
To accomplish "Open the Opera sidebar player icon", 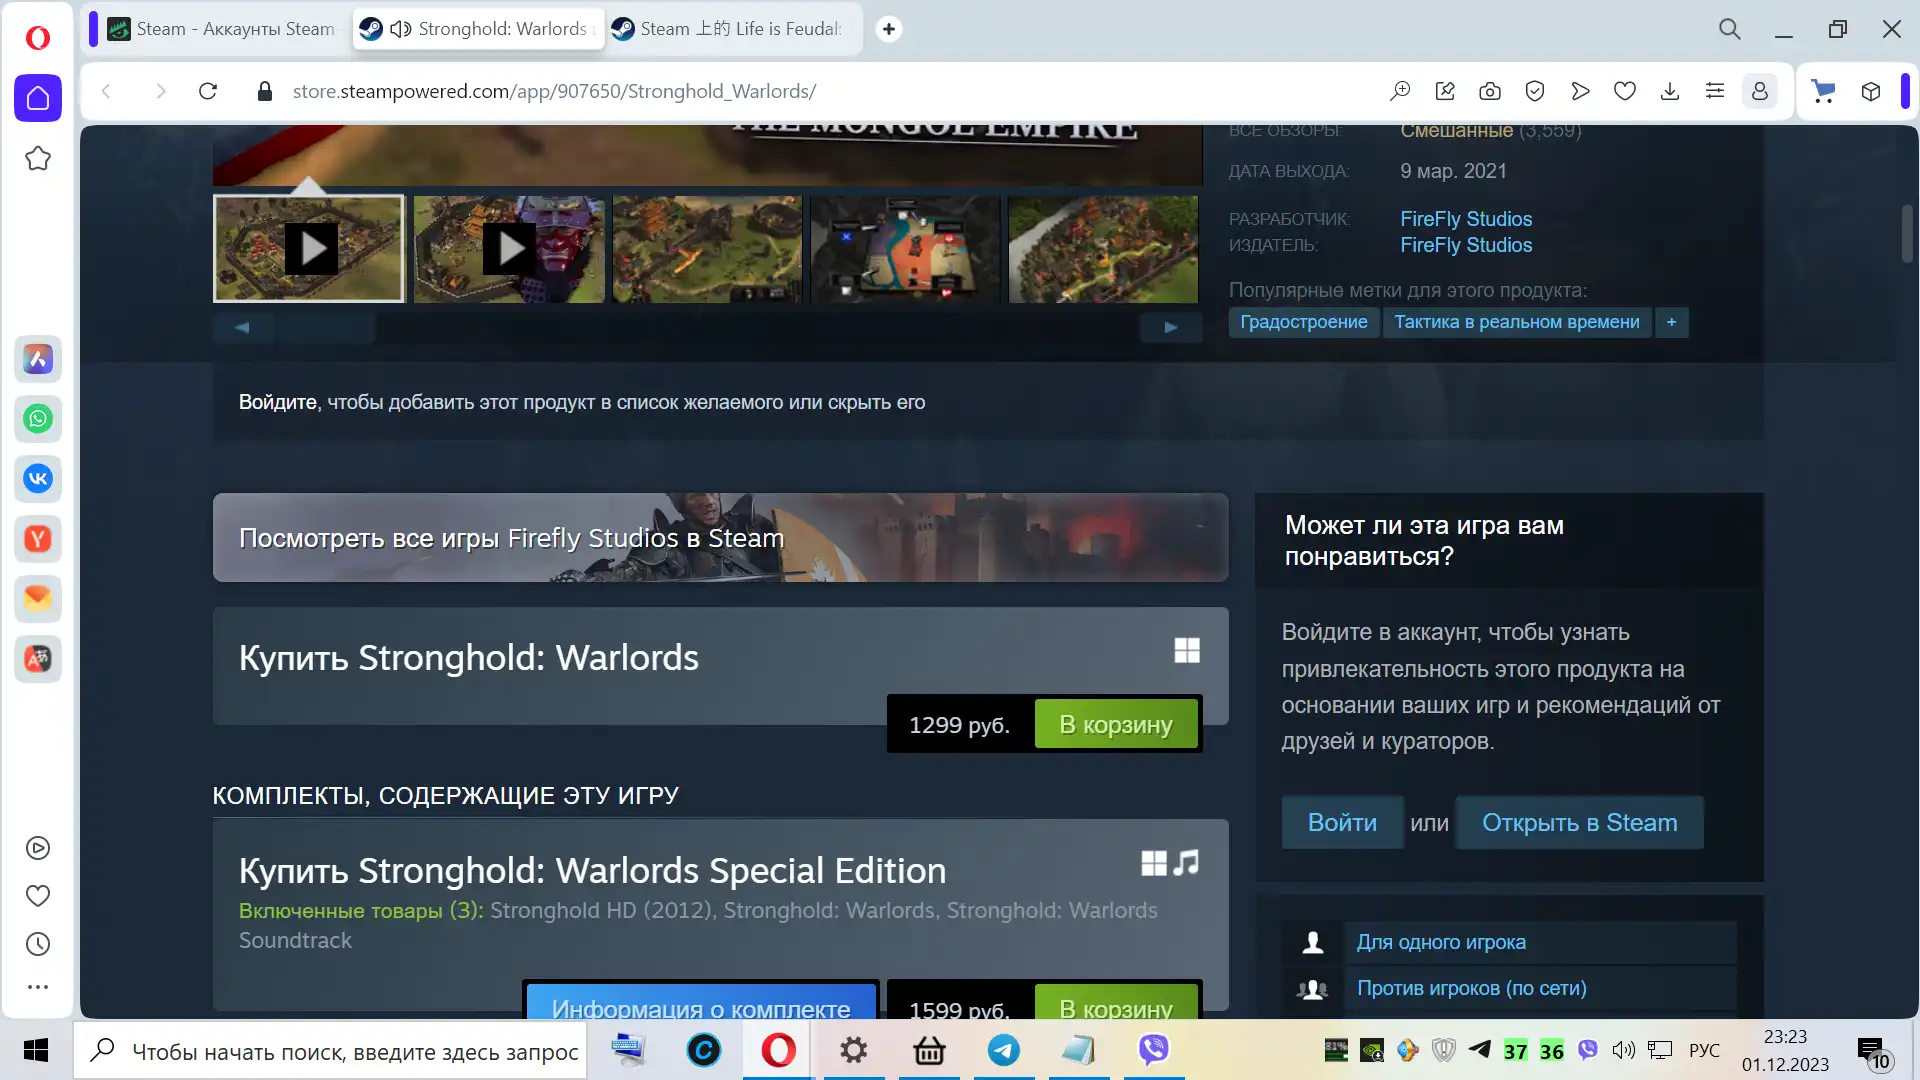I will [x=38, y=848].
